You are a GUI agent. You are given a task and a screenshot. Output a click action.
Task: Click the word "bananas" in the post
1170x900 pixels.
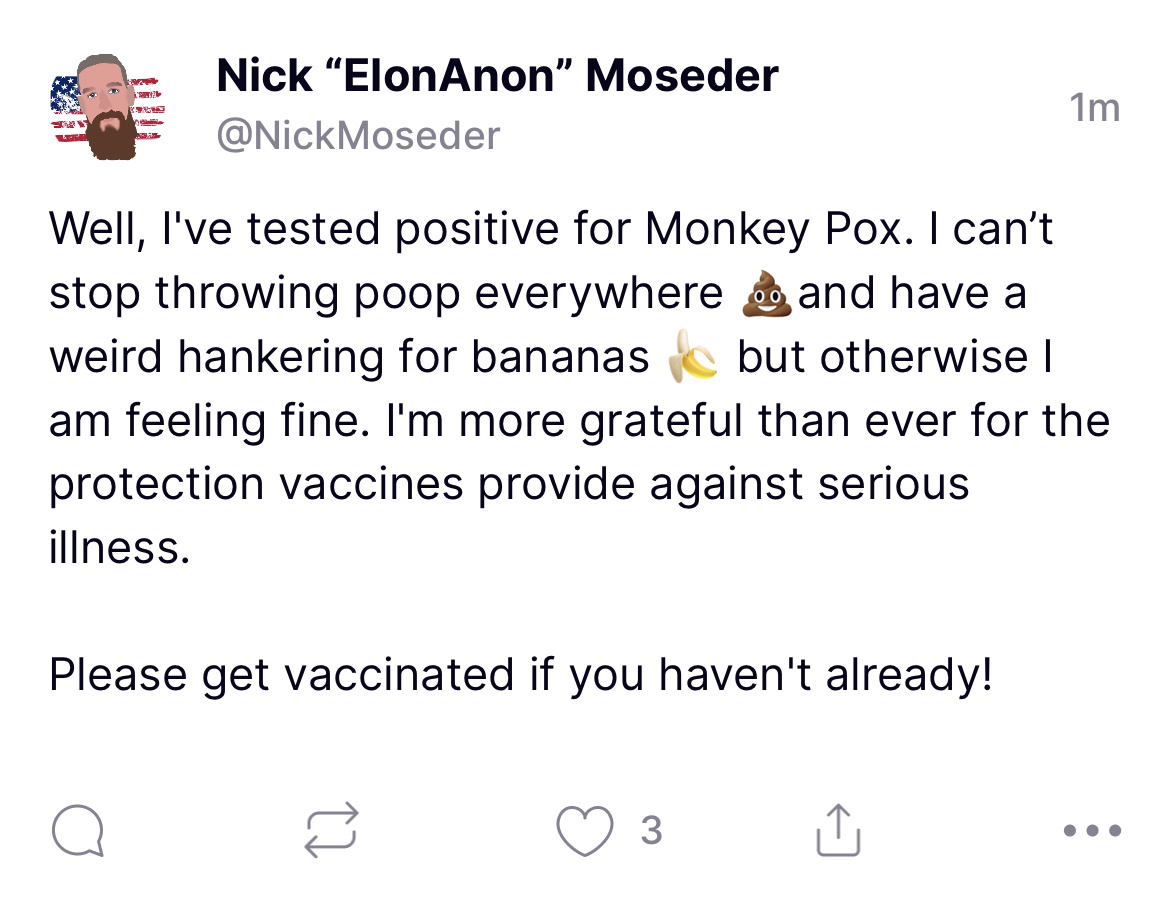tap(560, 359)
